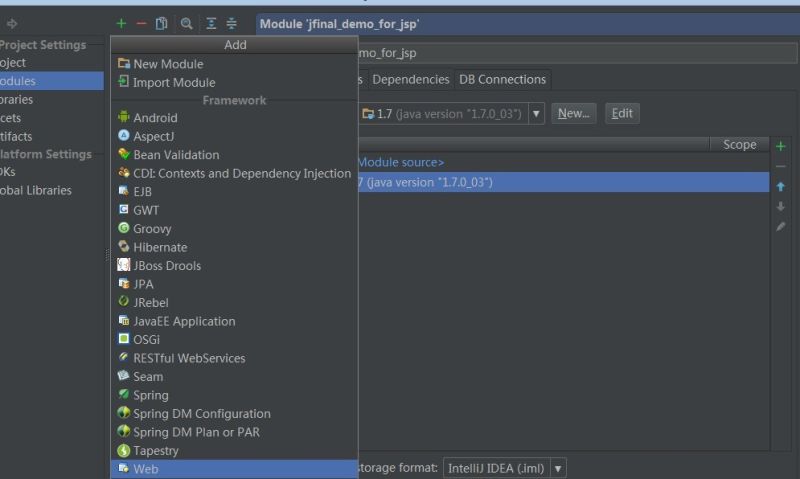
Task: Click the forward navigation arrow icon
Action: (12, 23)
